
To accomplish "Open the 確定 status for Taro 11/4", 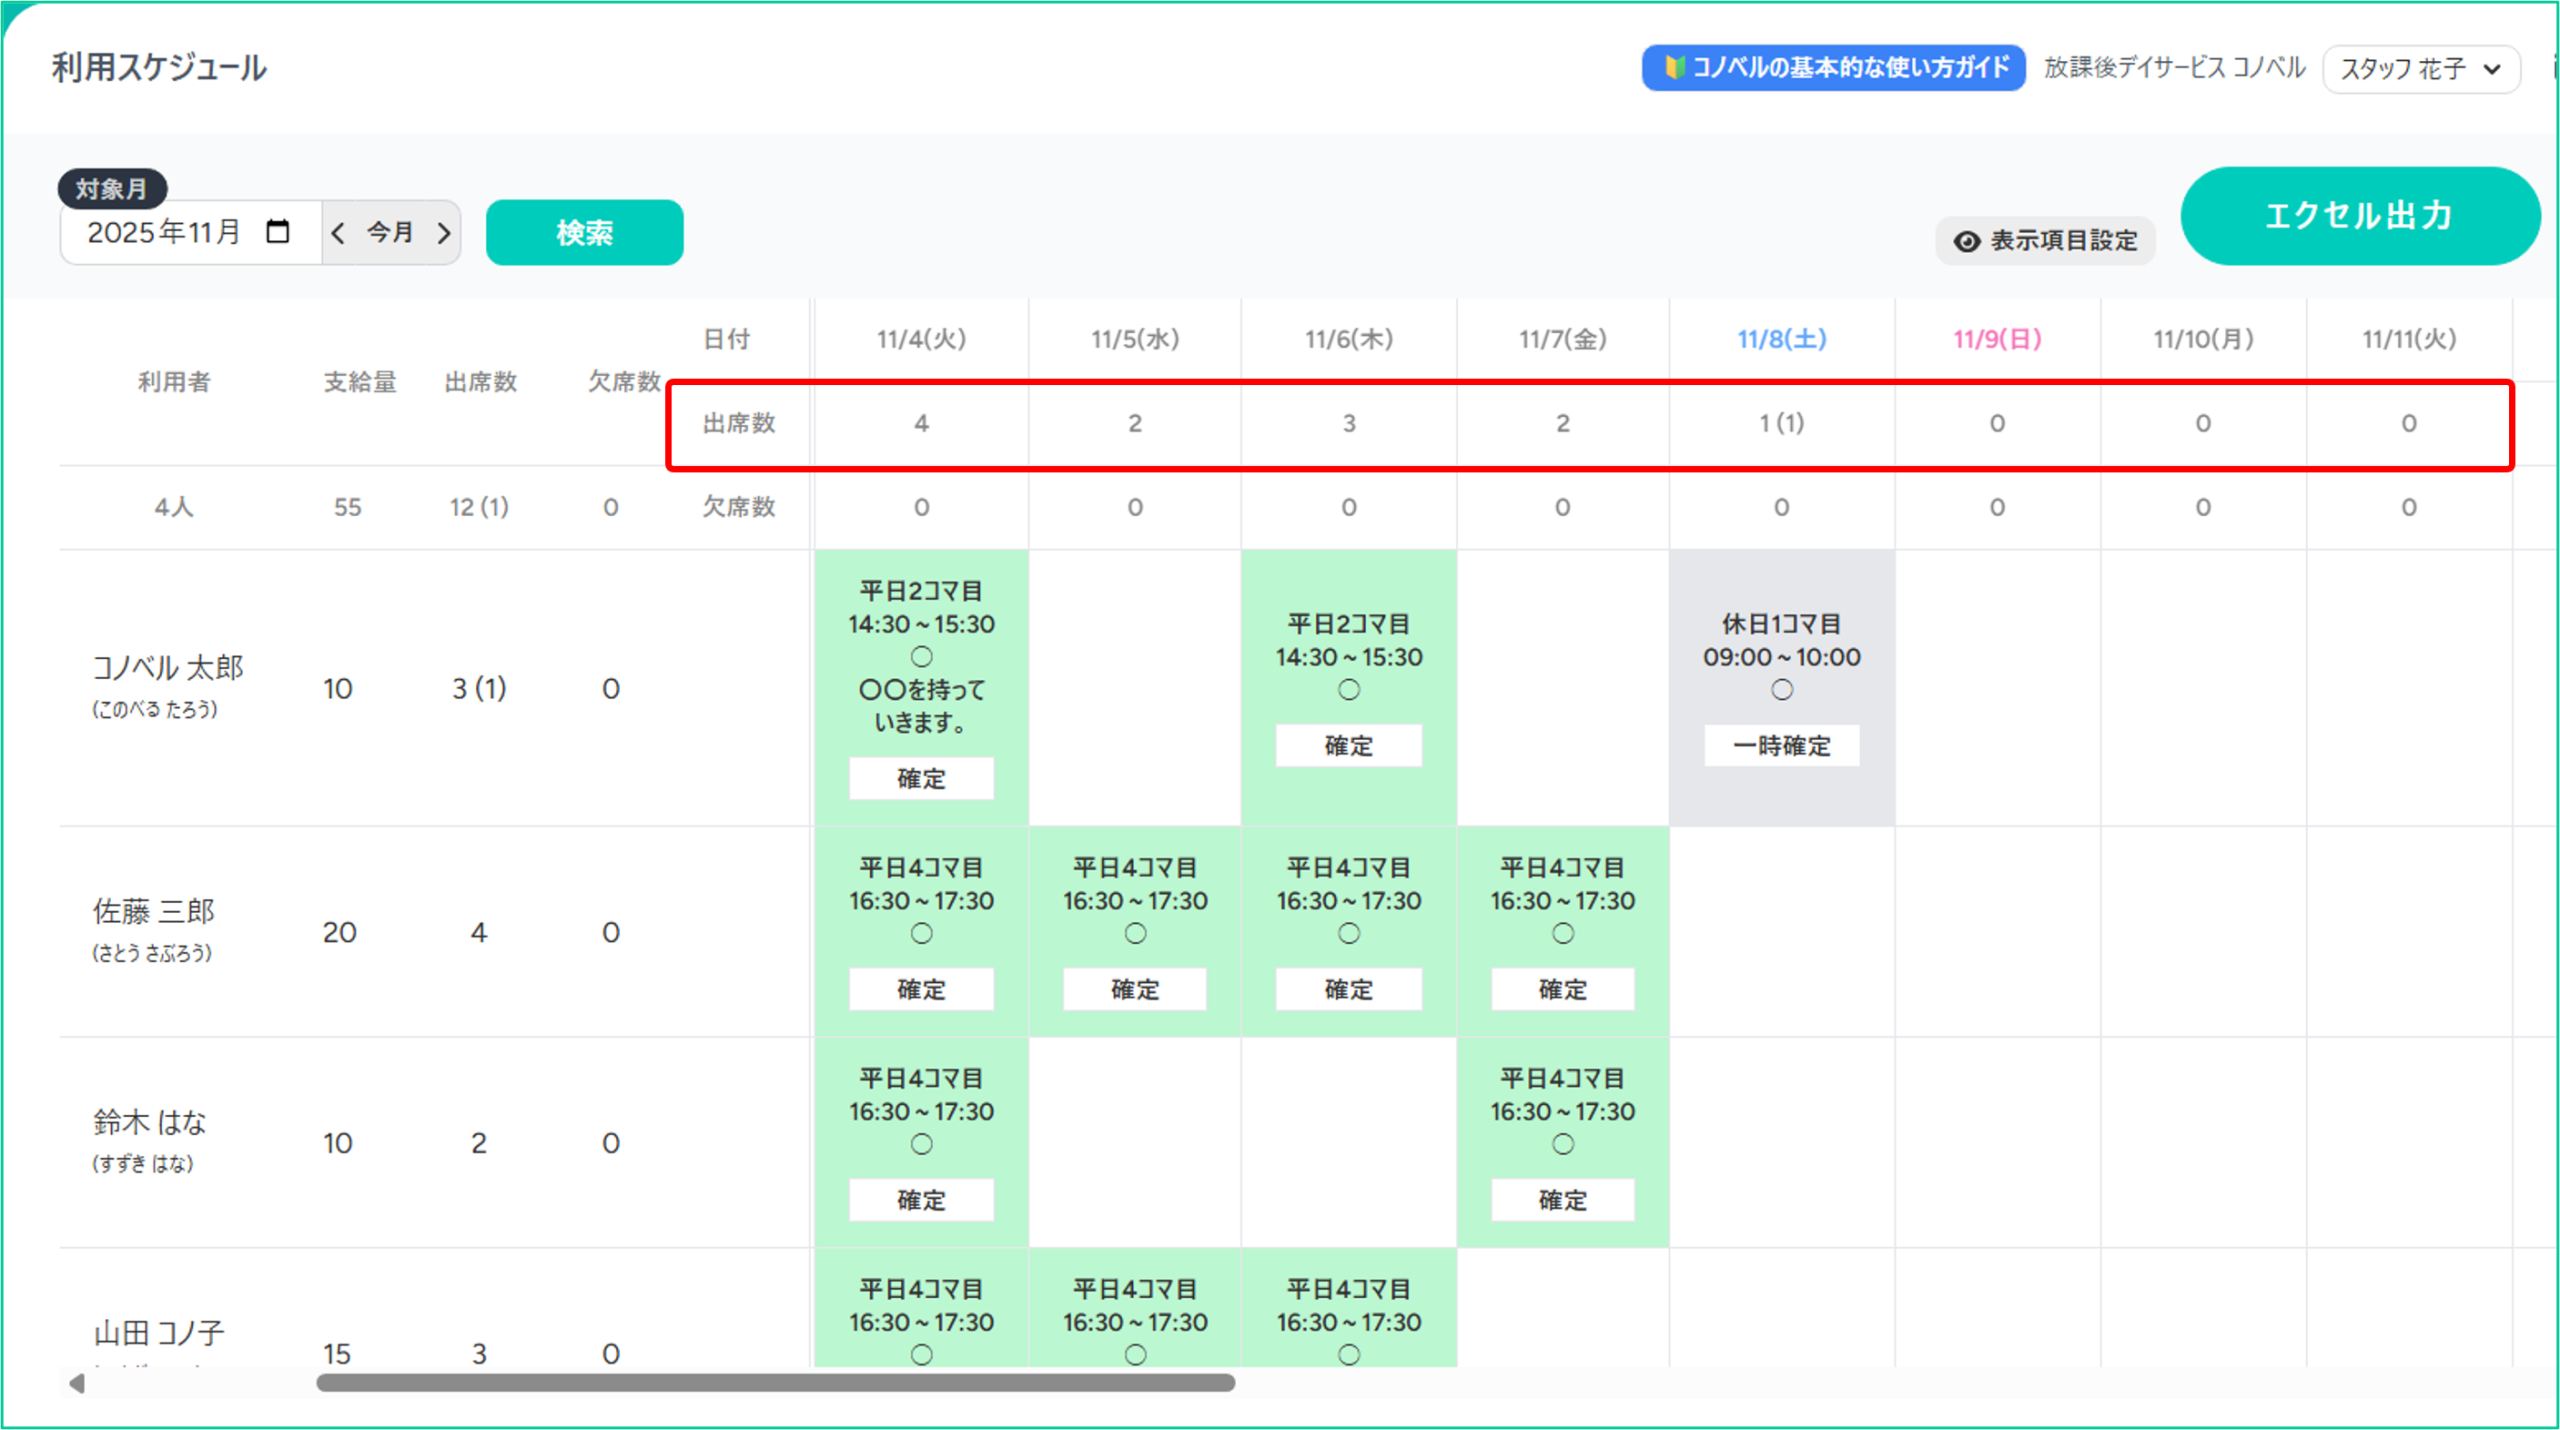I will 921,778.
